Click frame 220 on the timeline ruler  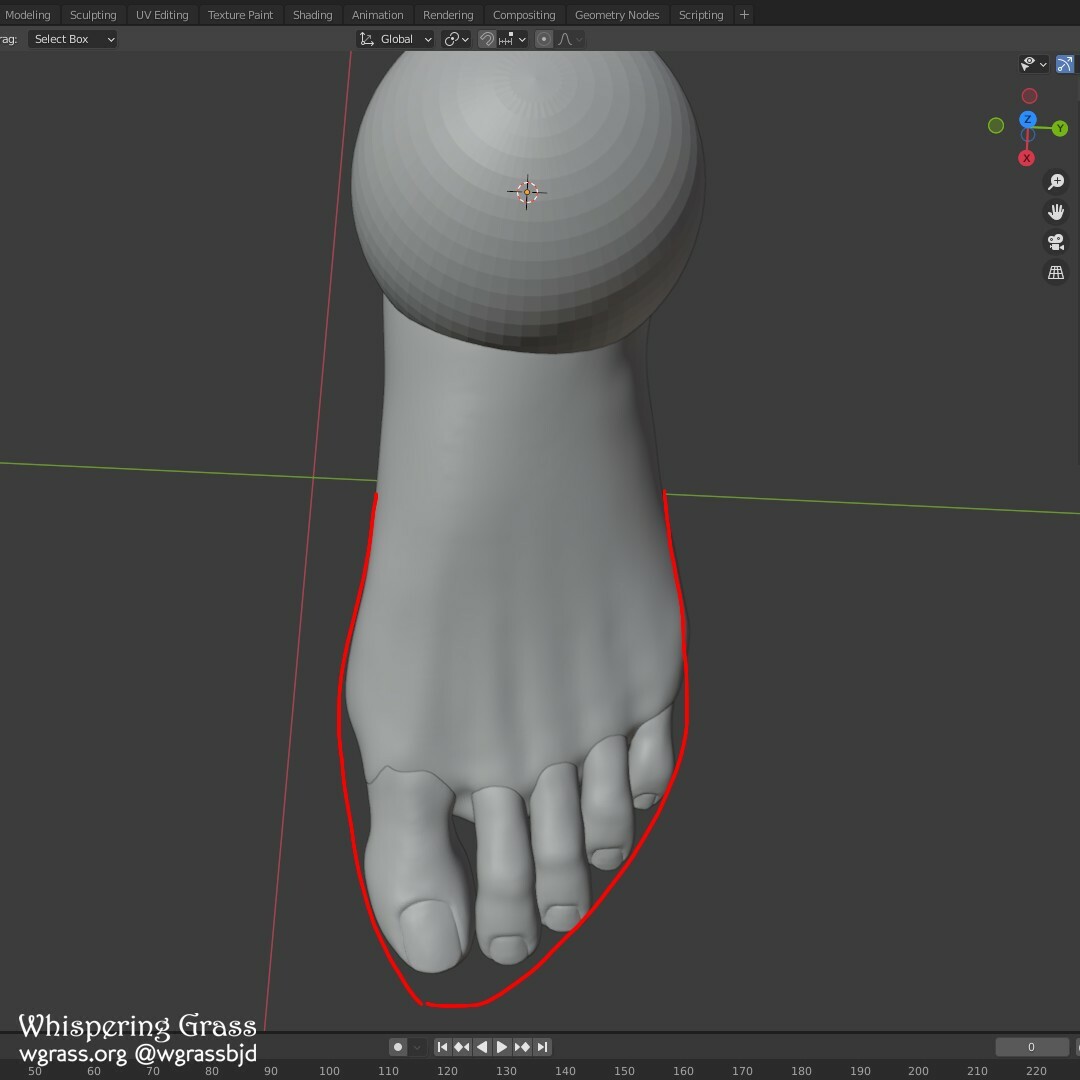[1036, 1071]
